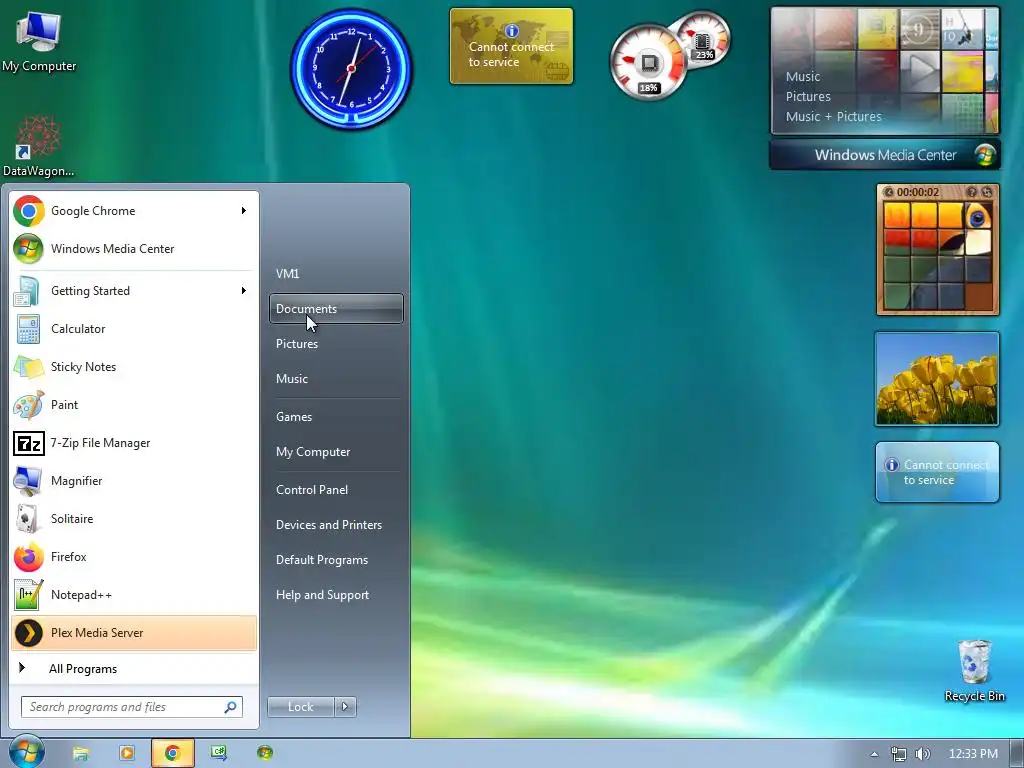Click the Start orb button

tap(26, 752)
